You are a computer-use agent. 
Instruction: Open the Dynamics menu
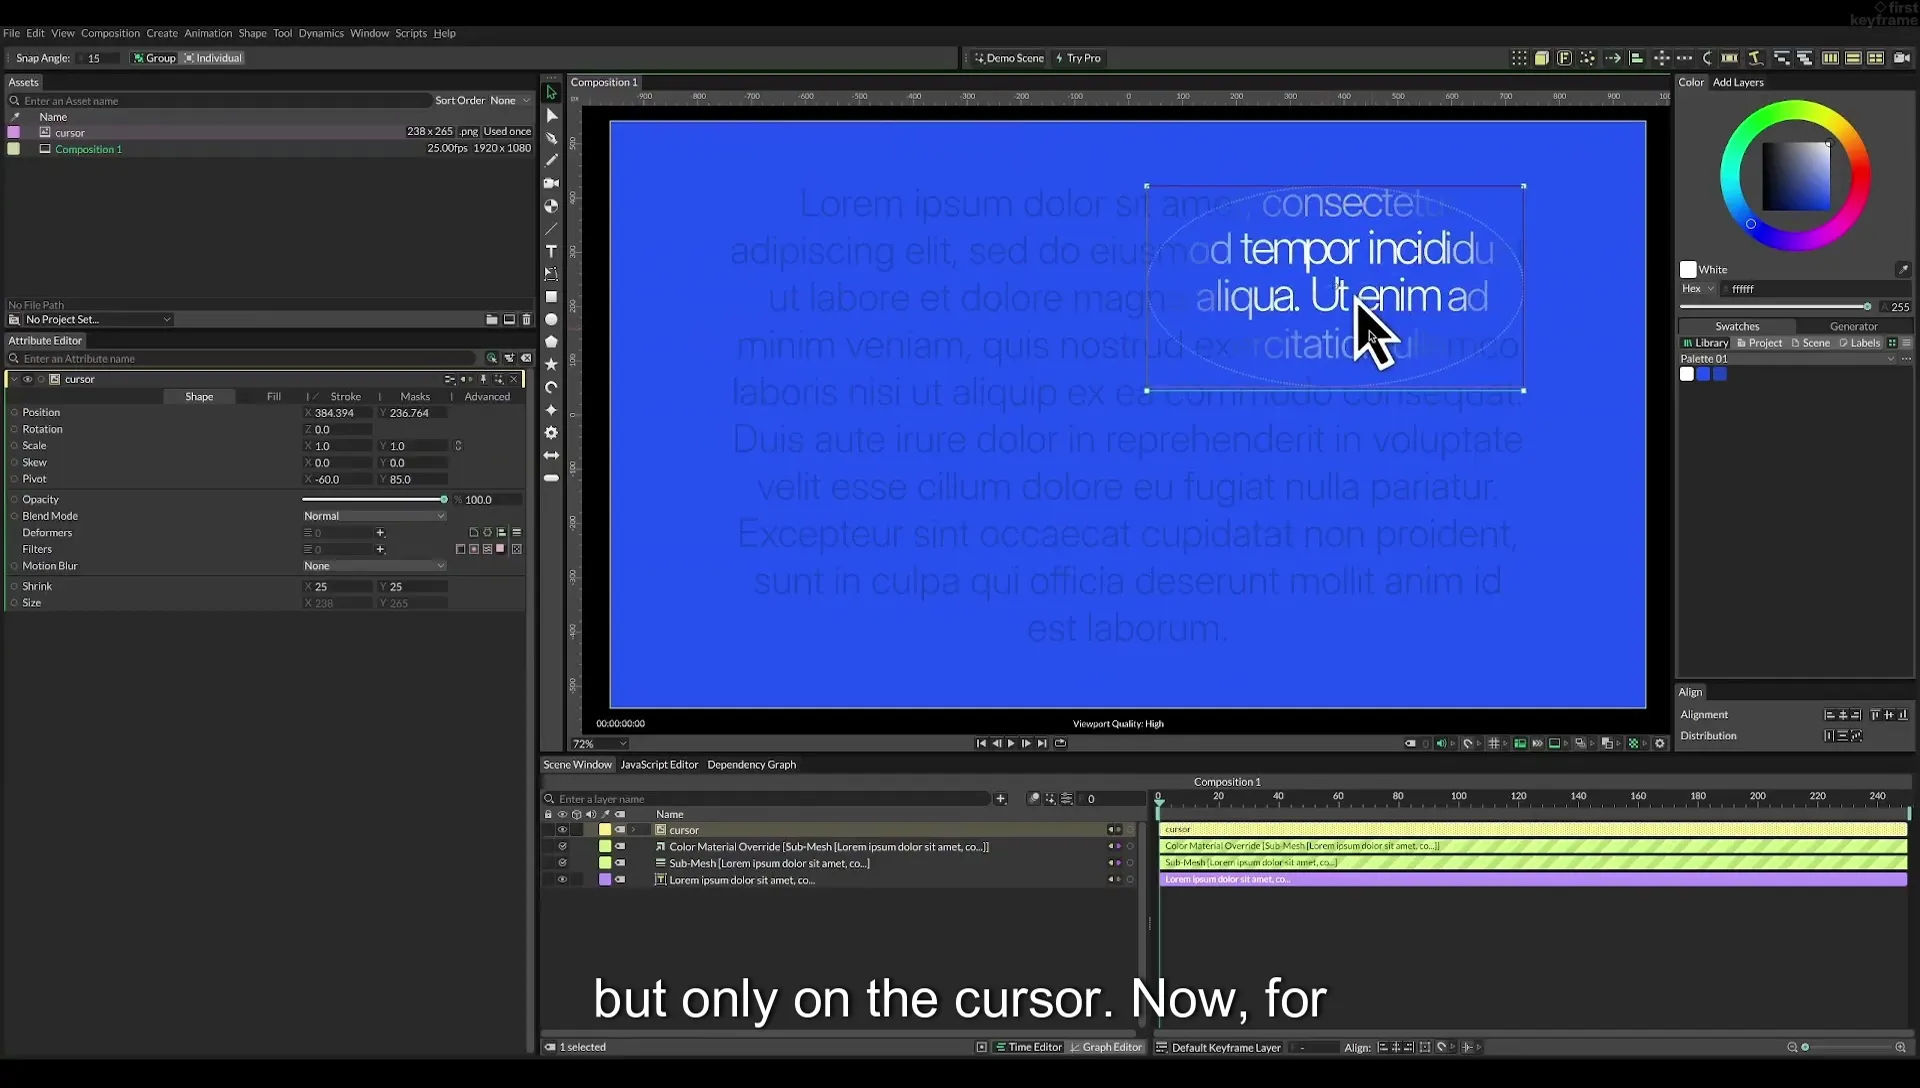[x=321, y=33]
